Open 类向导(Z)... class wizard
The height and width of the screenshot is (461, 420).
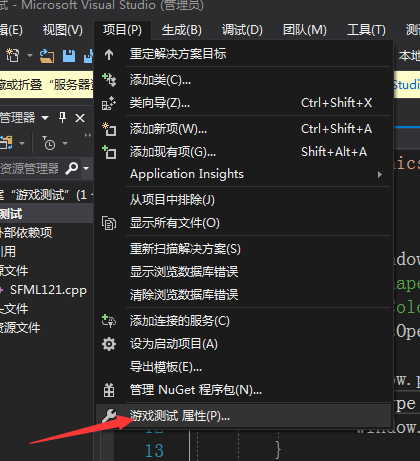(x=243, y=103)
